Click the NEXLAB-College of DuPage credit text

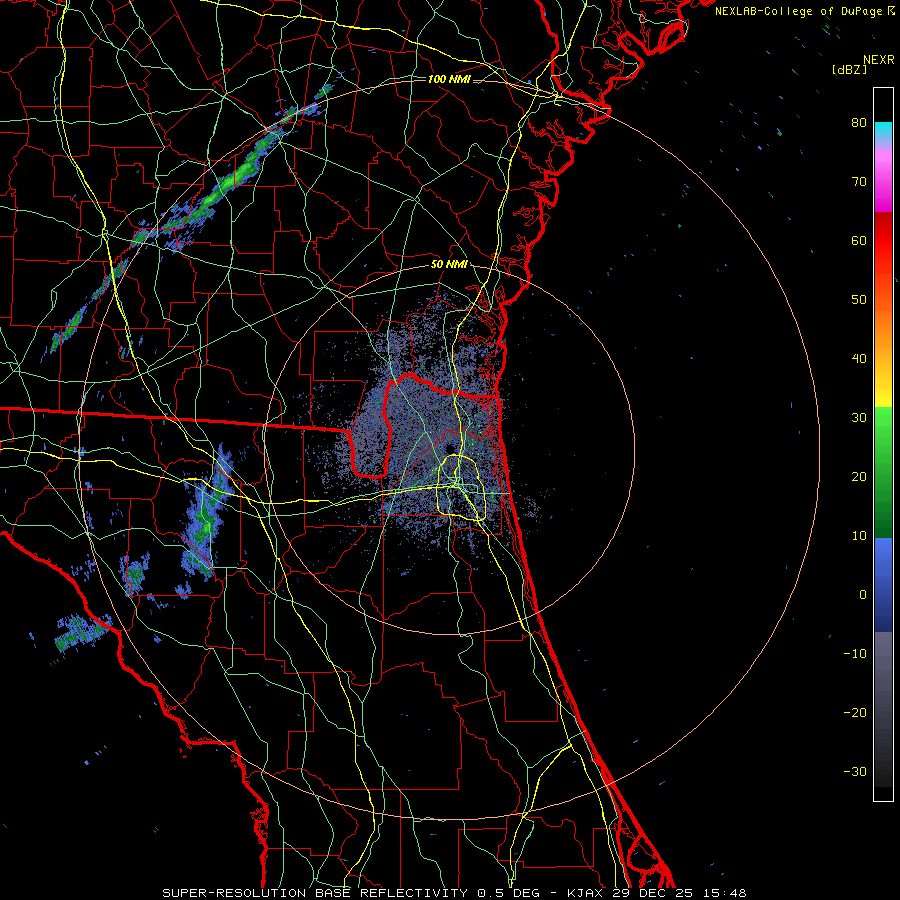click(x=805, y=11)
